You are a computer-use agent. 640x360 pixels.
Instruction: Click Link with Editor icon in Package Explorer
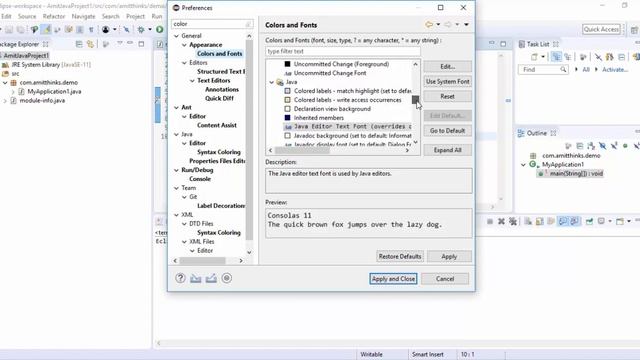pyautogui.click(x=90, y=44)
